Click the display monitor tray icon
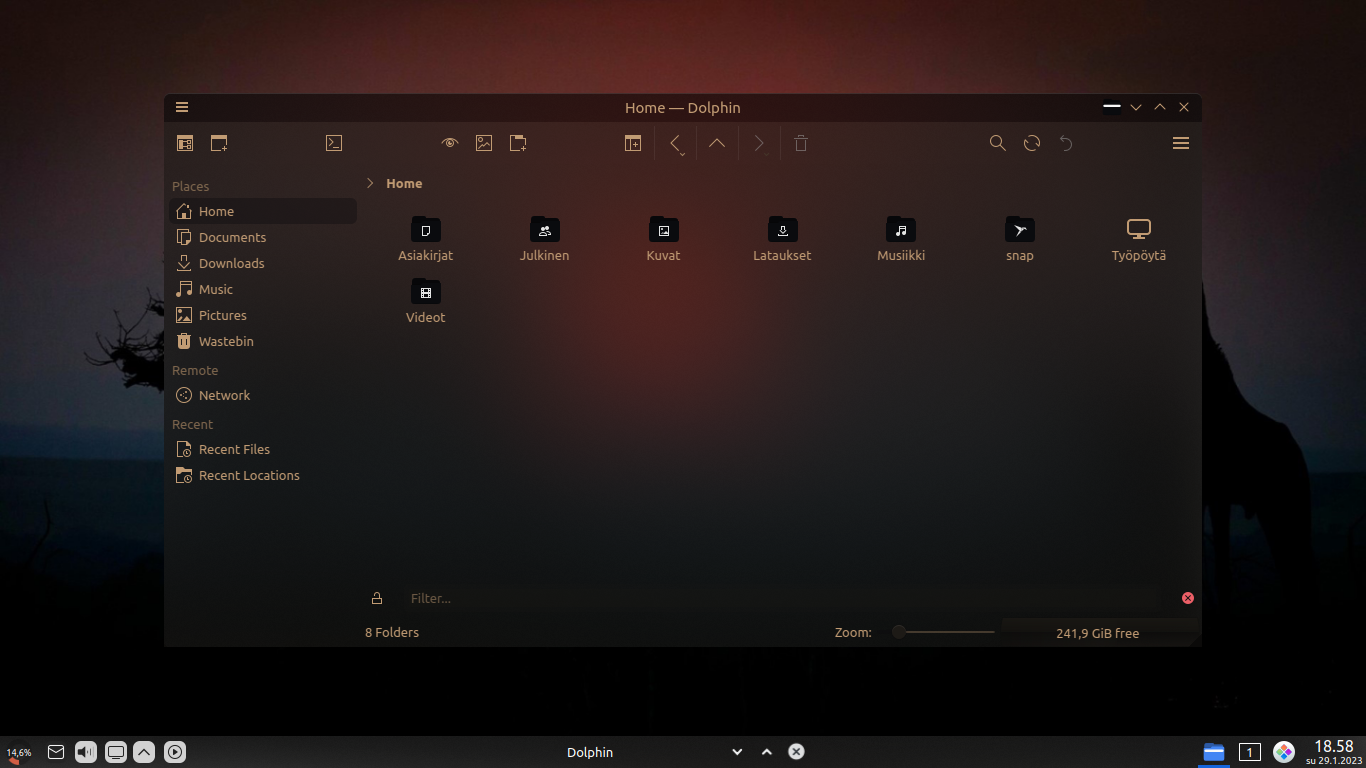 116,752
